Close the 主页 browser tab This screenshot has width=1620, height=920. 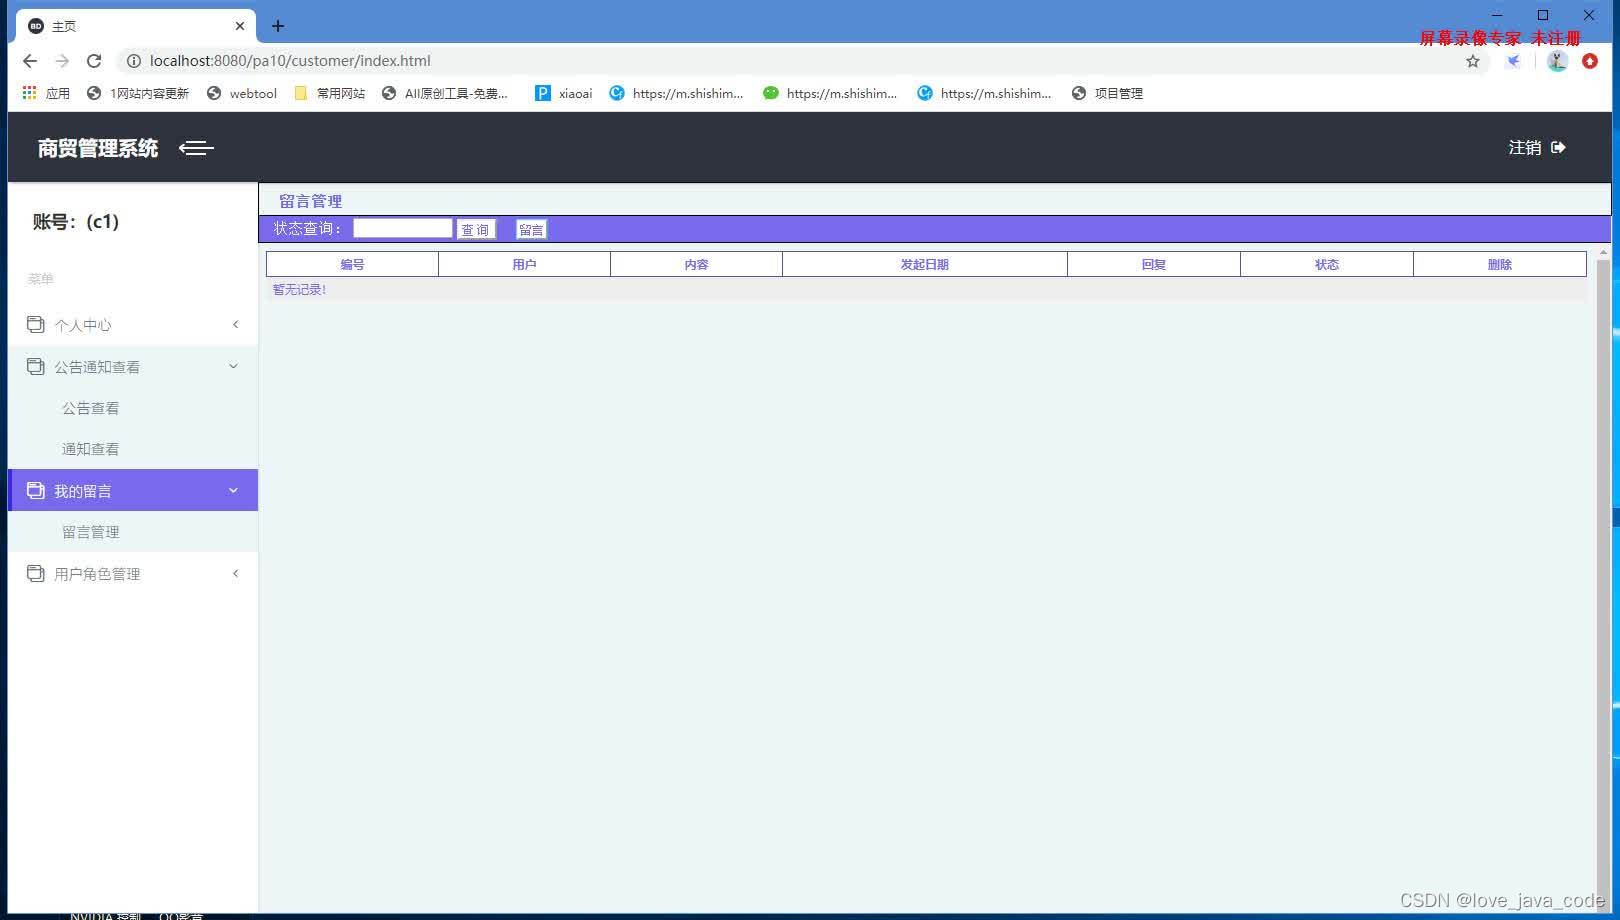(240, 26)
